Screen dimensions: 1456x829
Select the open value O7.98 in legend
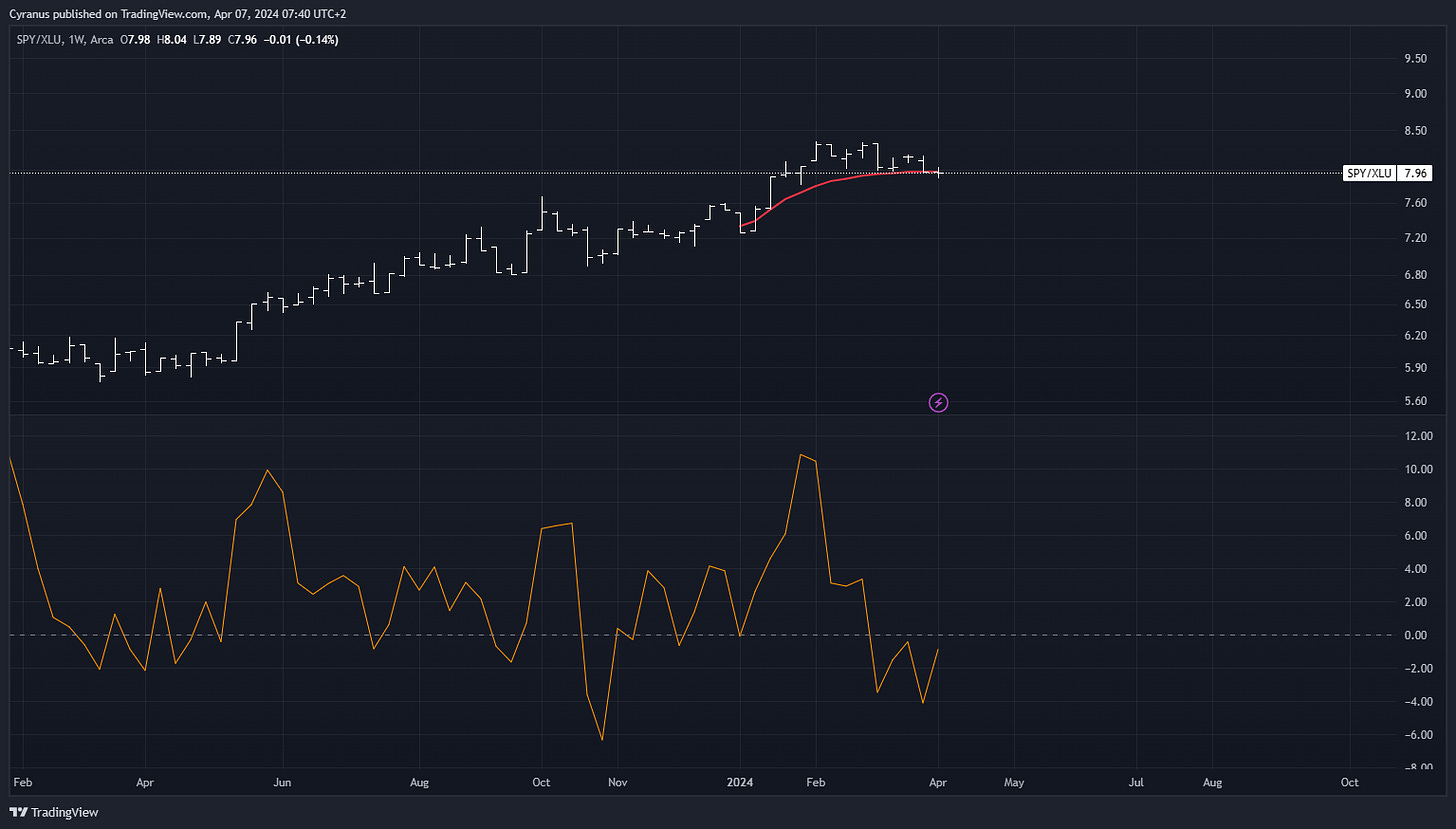pyautogui.click(x=135, y=40)
